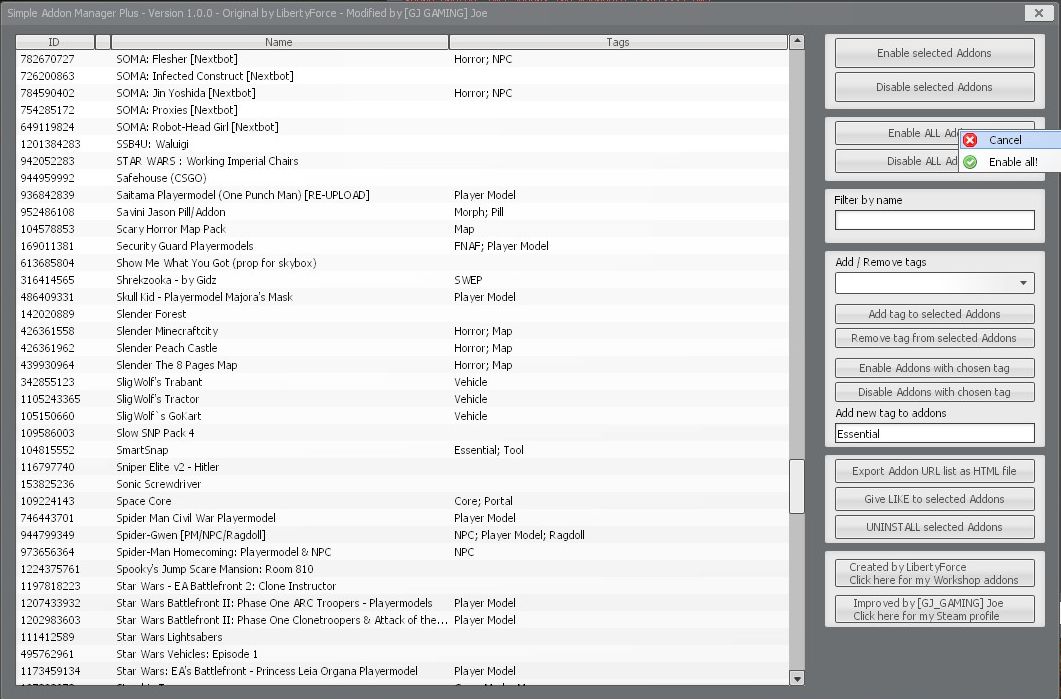Sort list by Name column header

pos(279,42)
